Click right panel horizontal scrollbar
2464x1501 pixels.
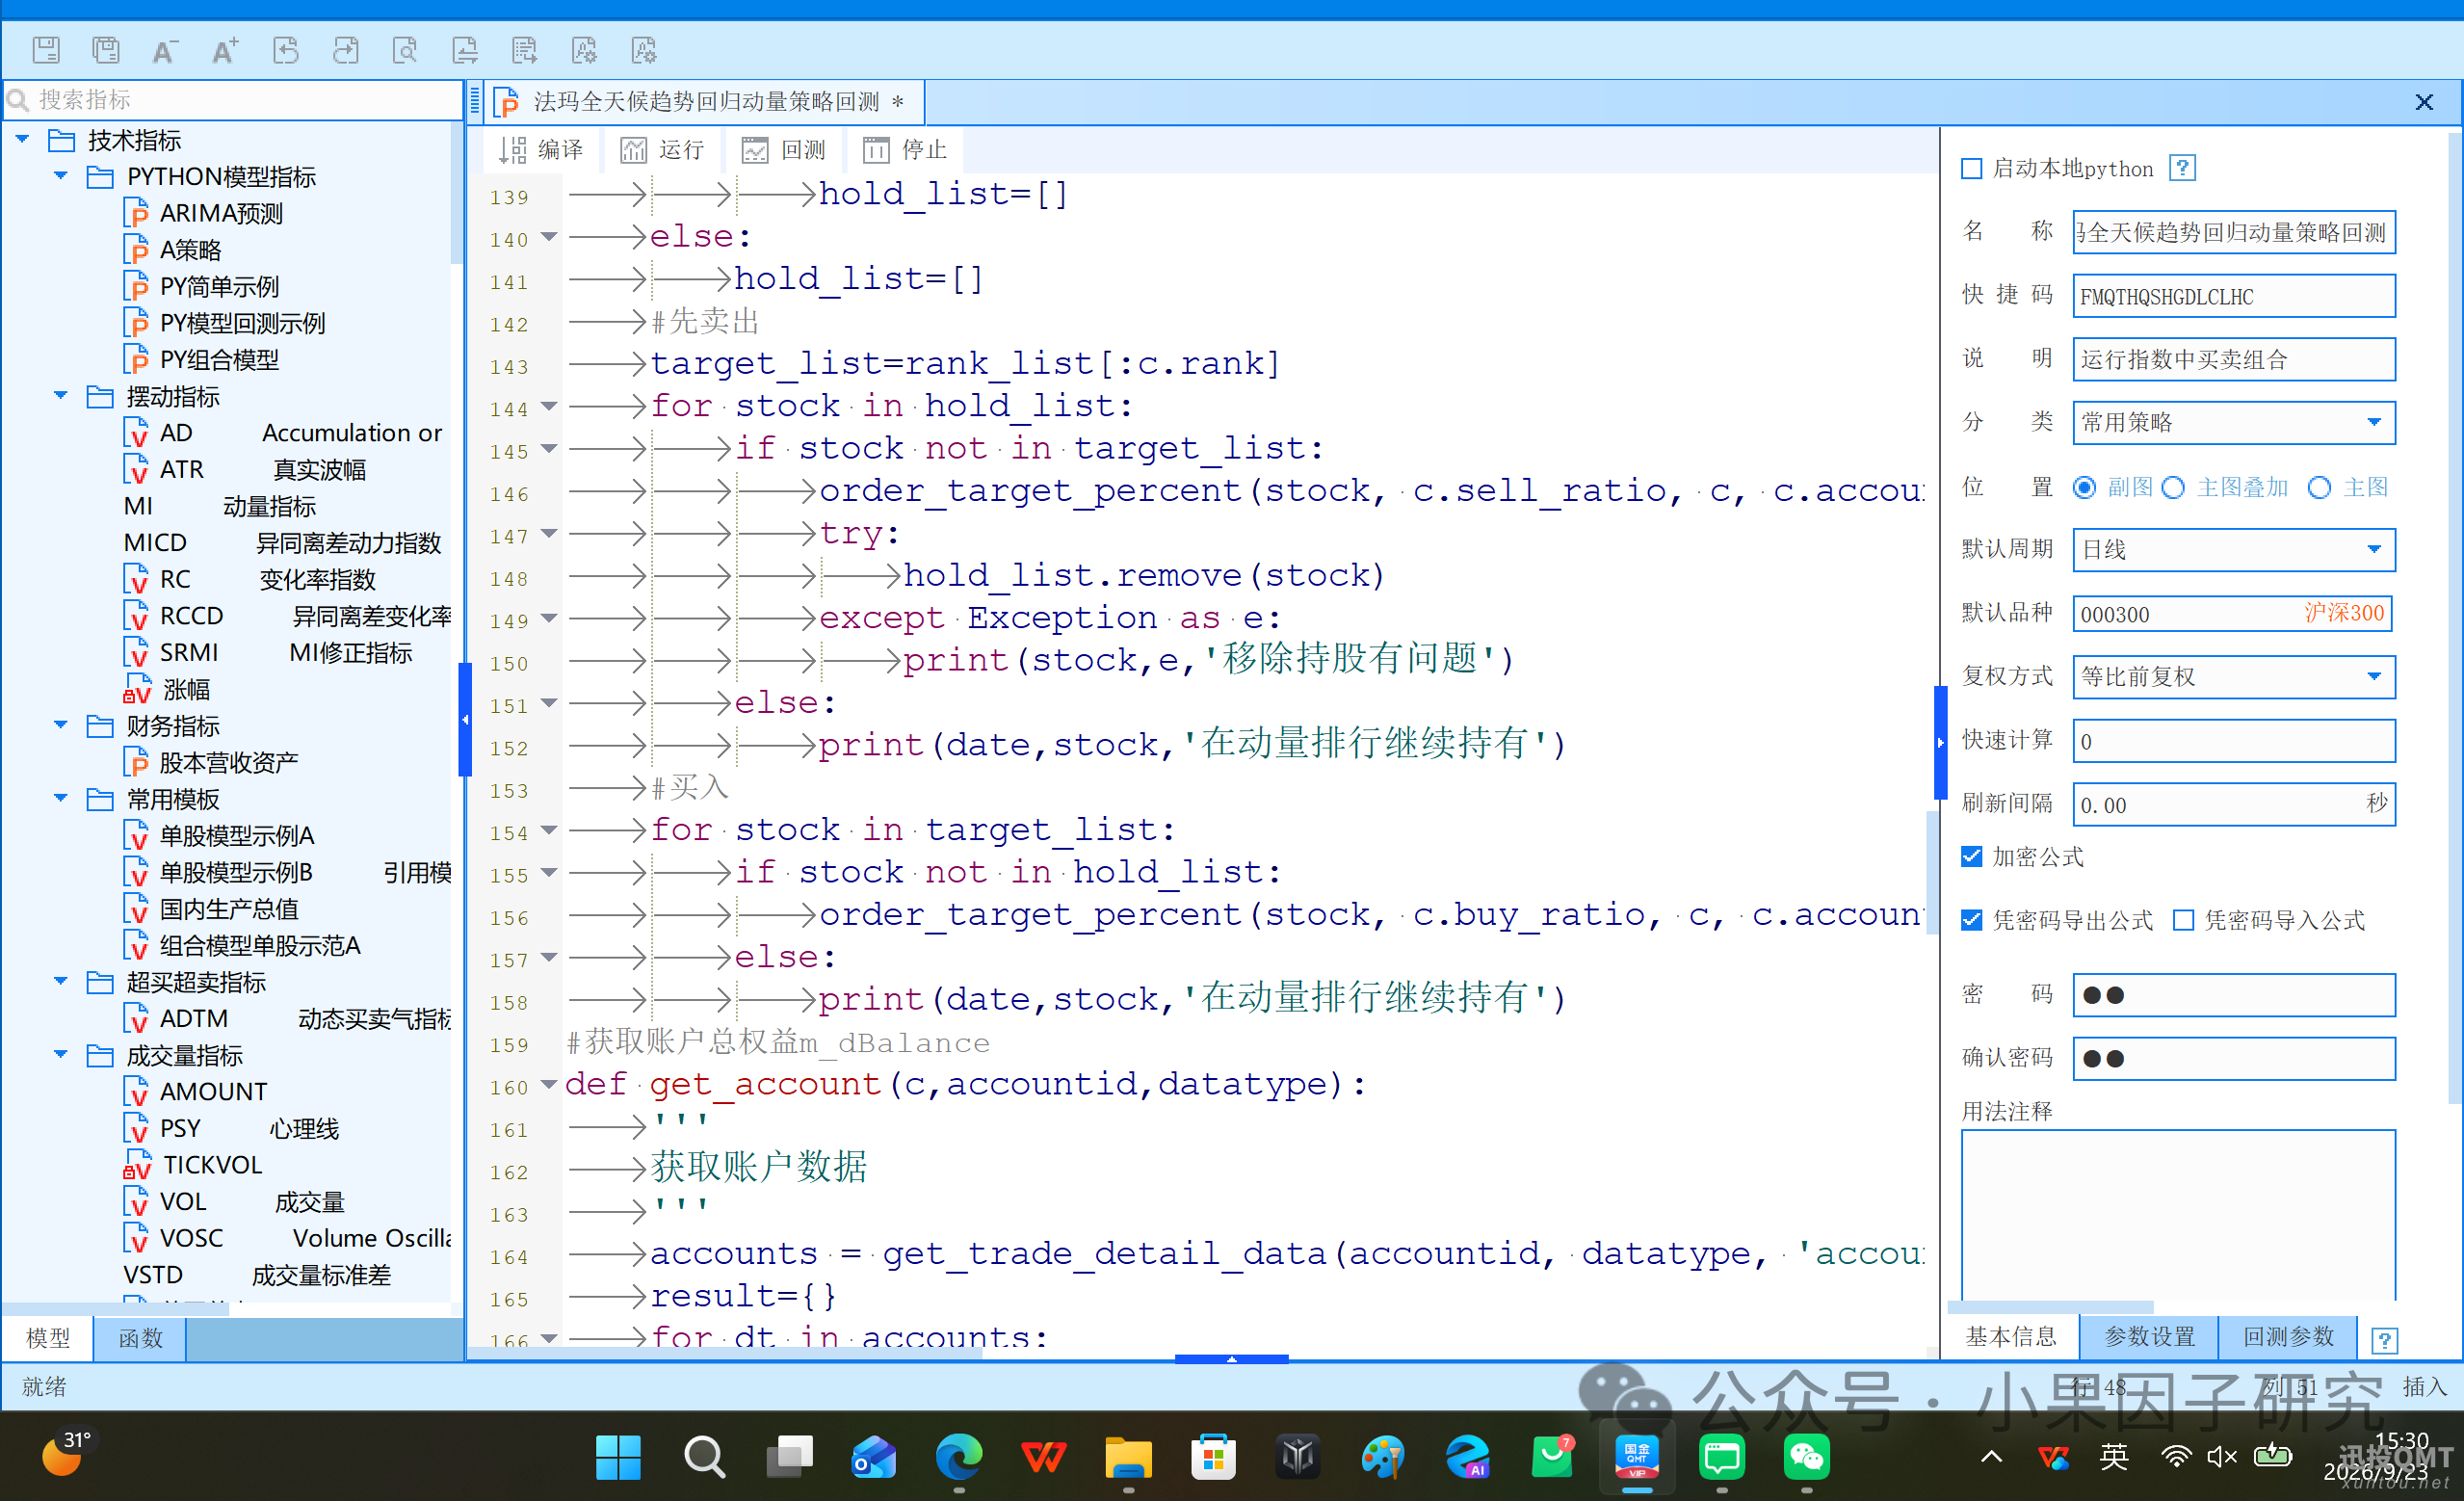click(x=2051, y=1307)
